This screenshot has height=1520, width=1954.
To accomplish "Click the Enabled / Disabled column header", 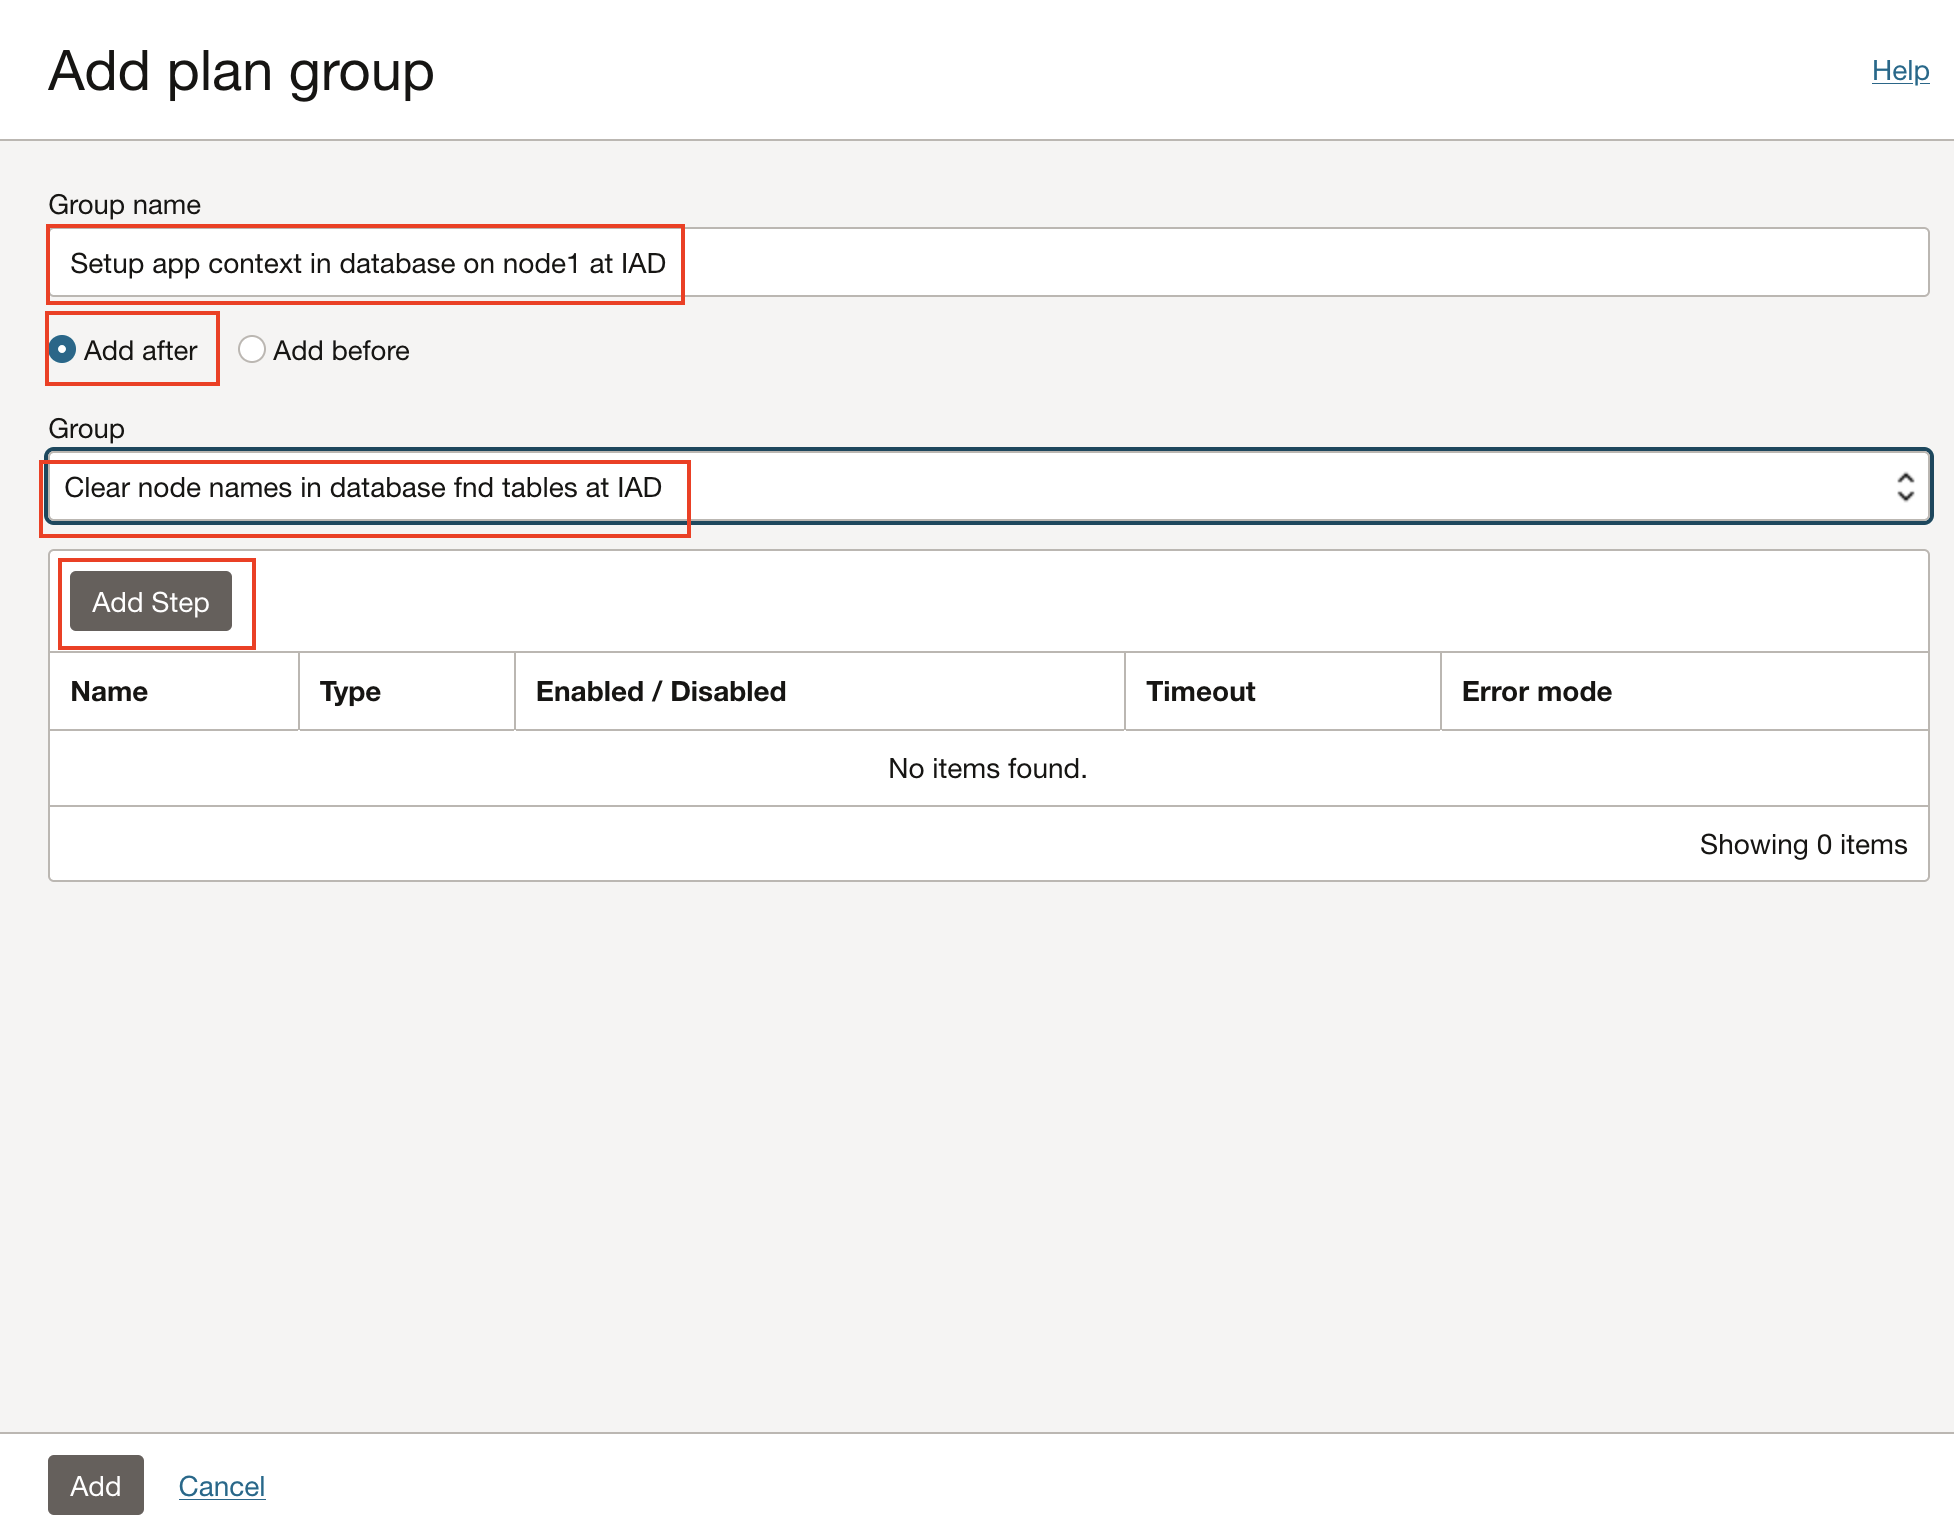I will [661, 692].
